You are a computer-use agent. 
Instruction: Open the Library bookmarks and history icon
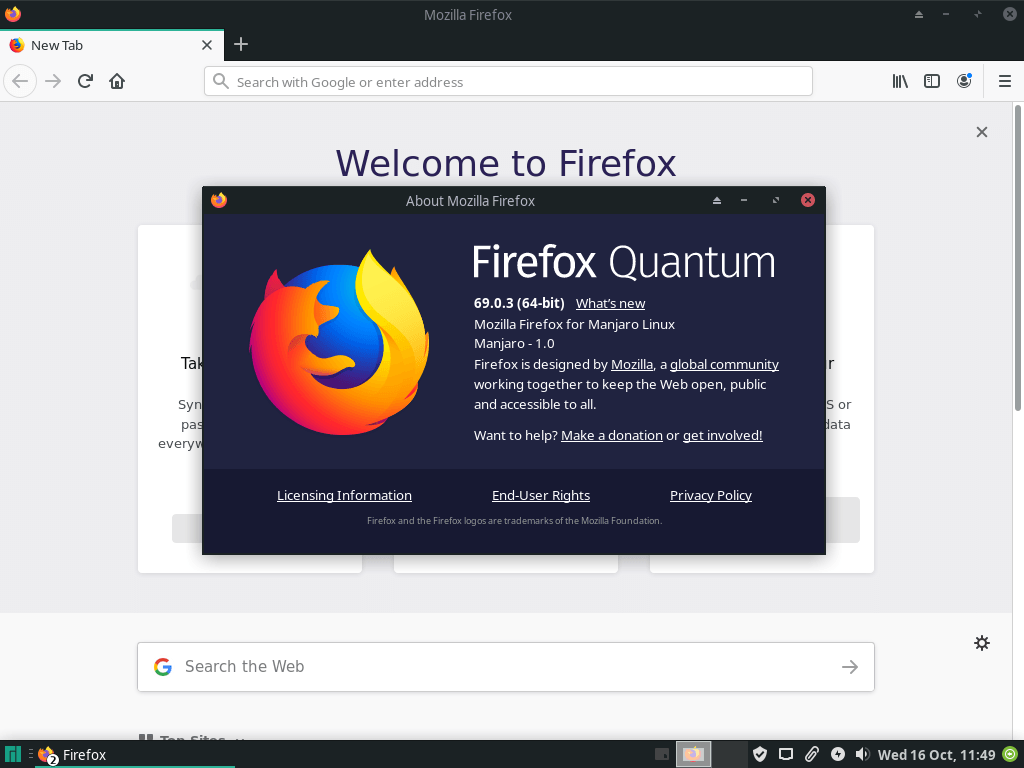900,81
